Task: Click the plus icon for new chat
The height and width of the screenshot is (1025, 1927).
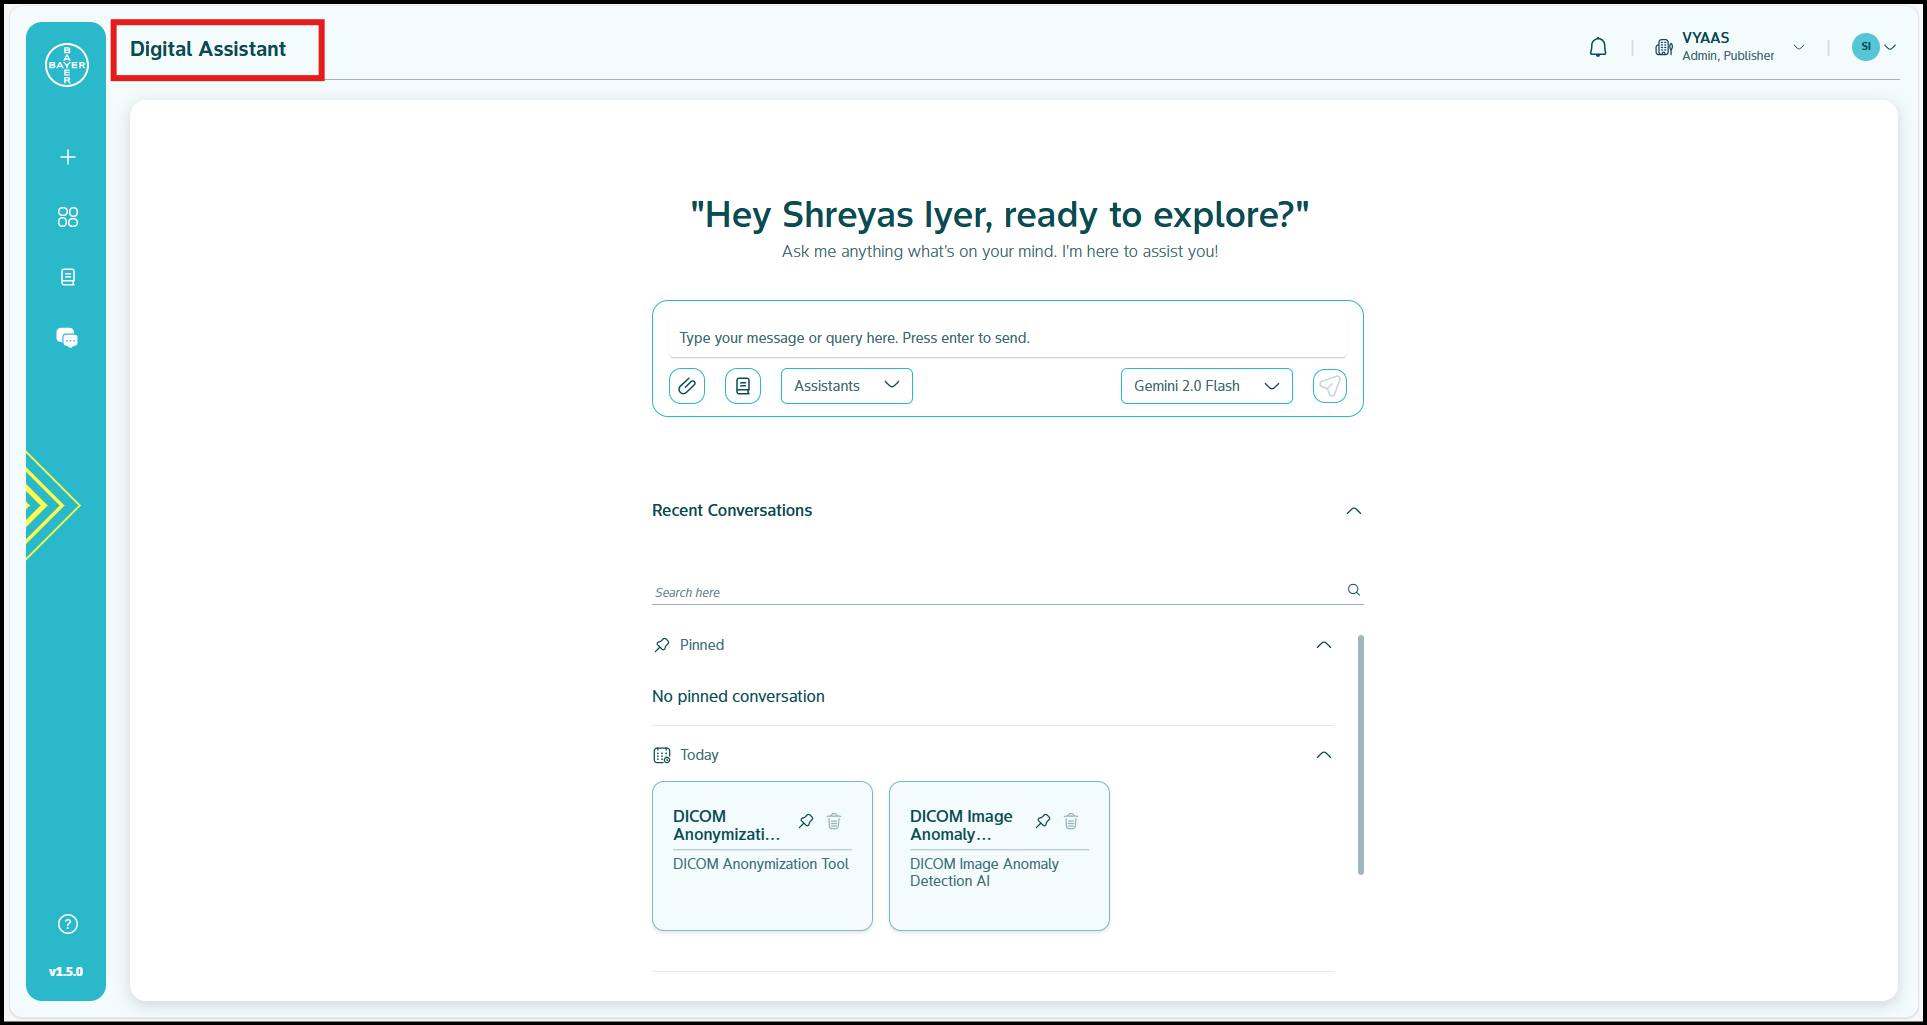Action: click(x=68, y=157)
